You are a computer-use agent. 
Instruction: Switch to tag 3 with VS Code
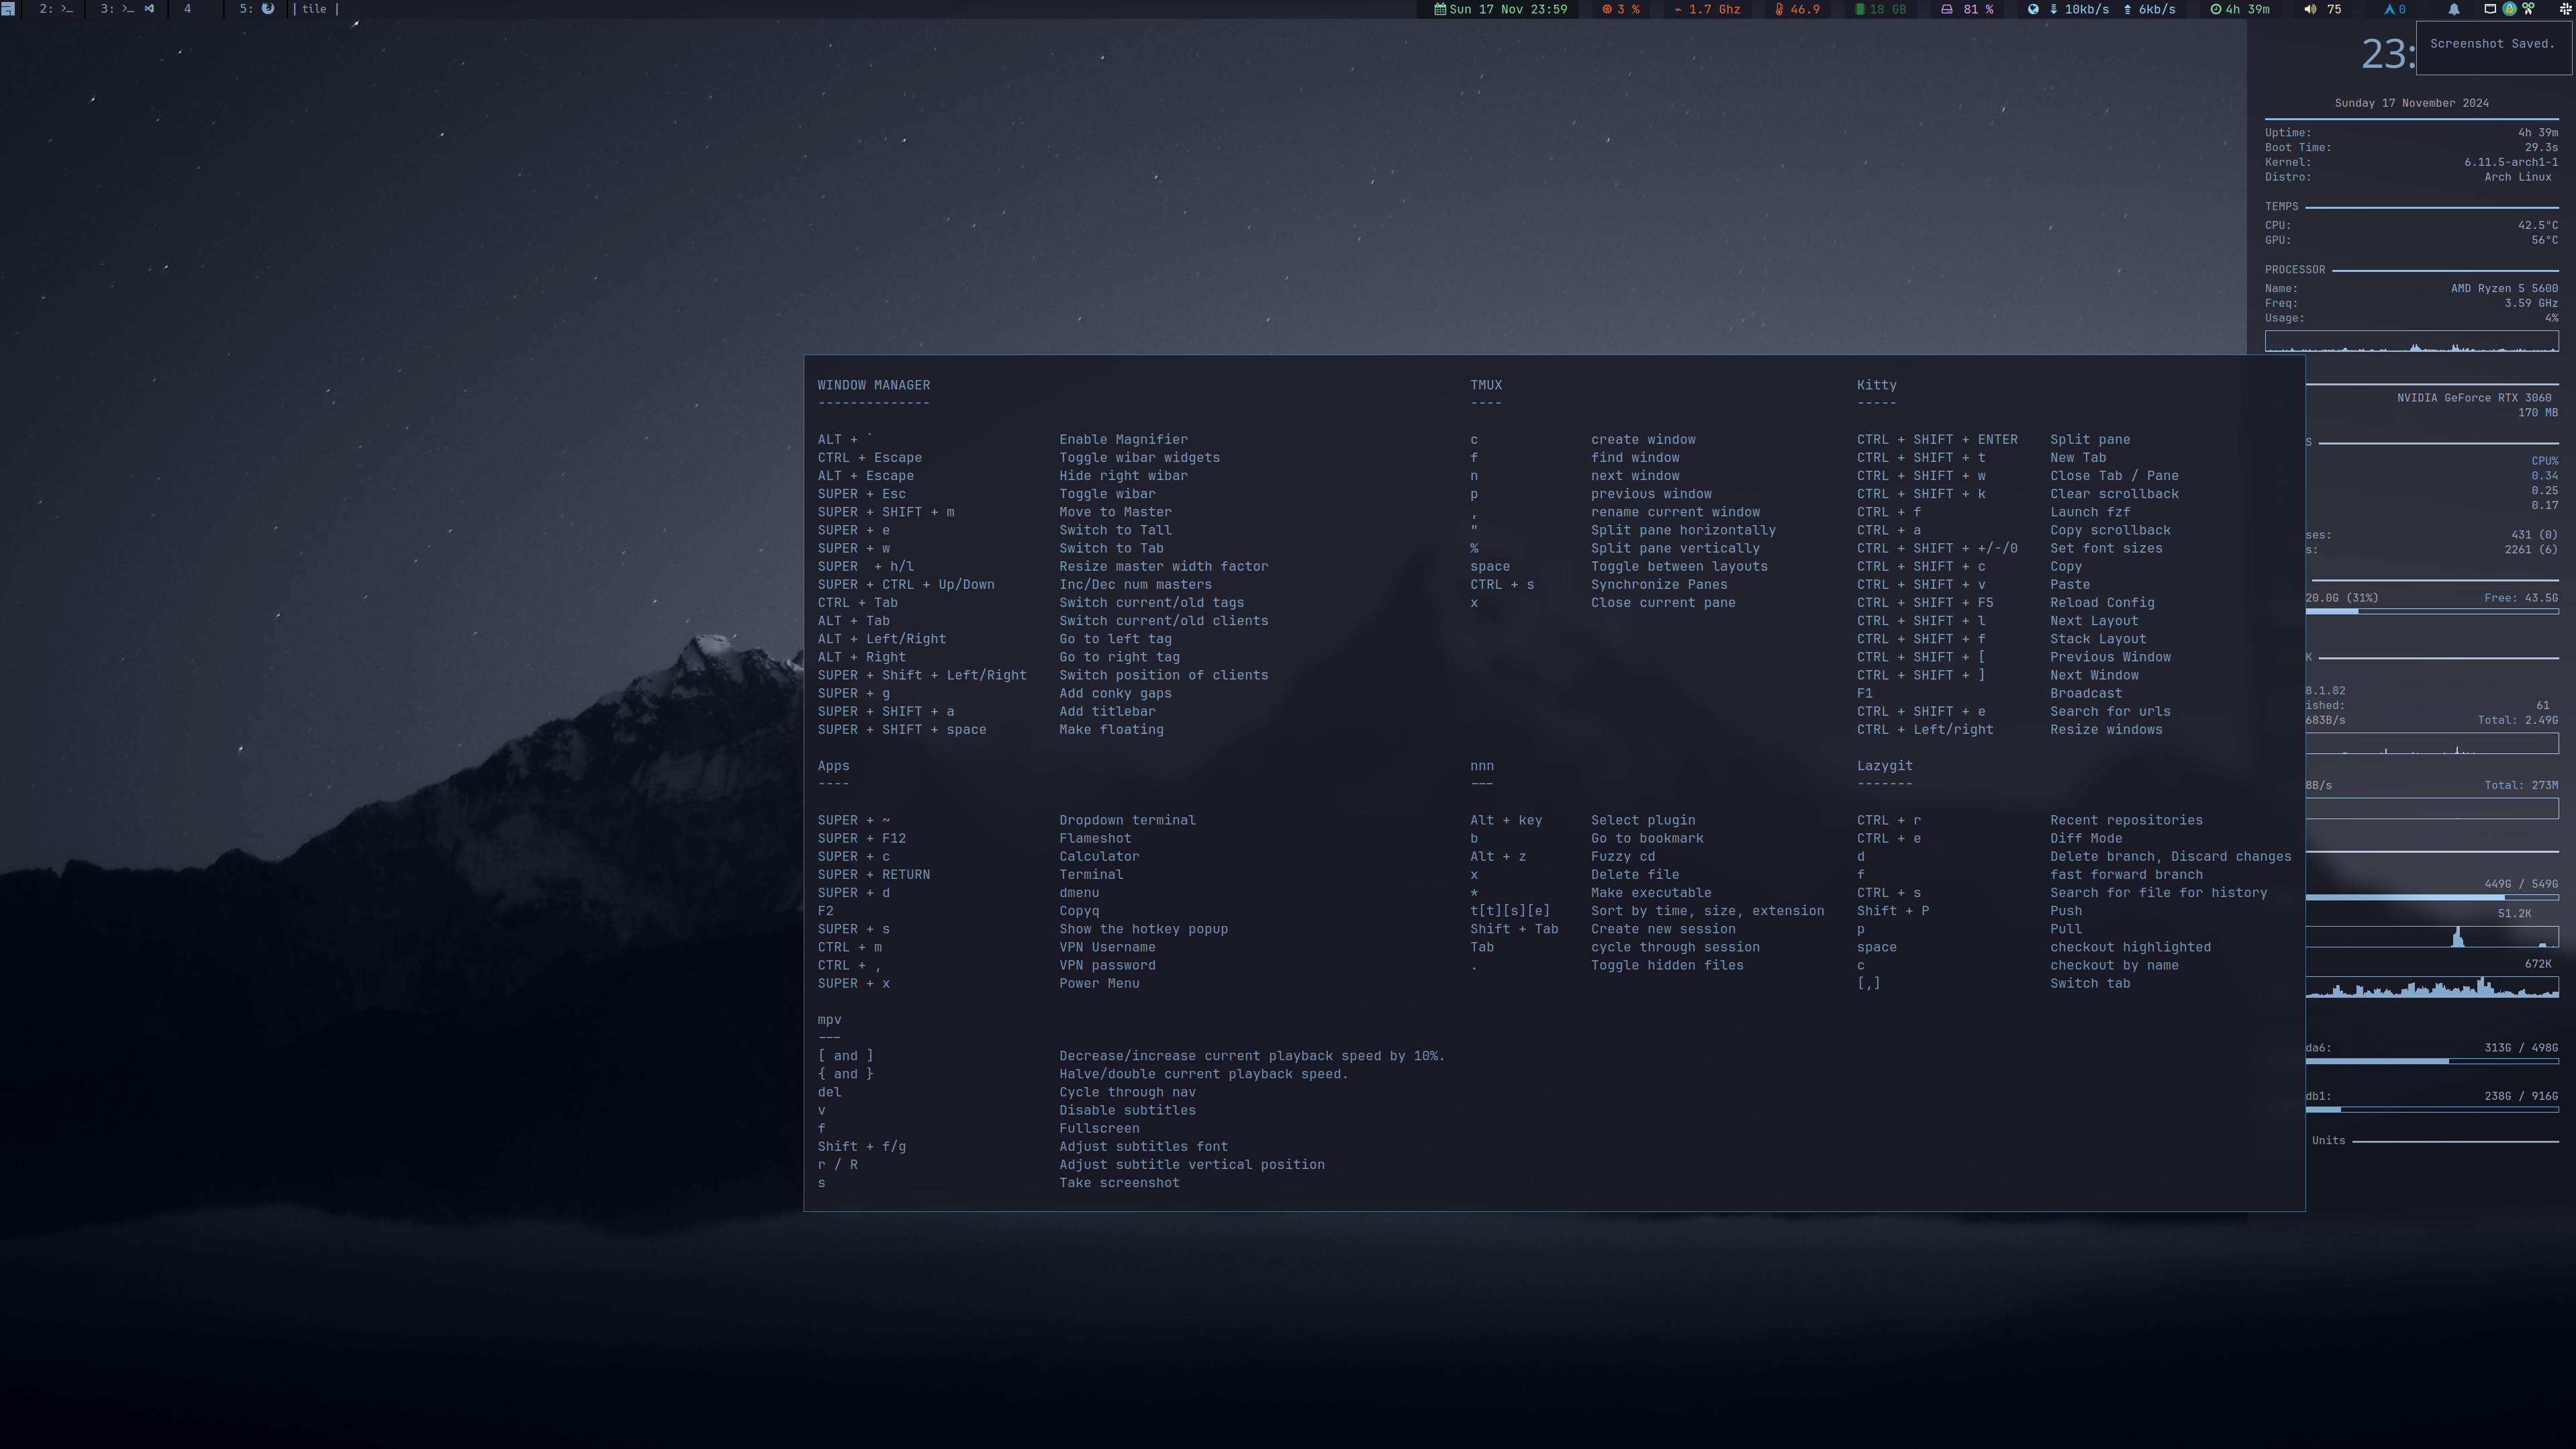[x=127, y=9]
